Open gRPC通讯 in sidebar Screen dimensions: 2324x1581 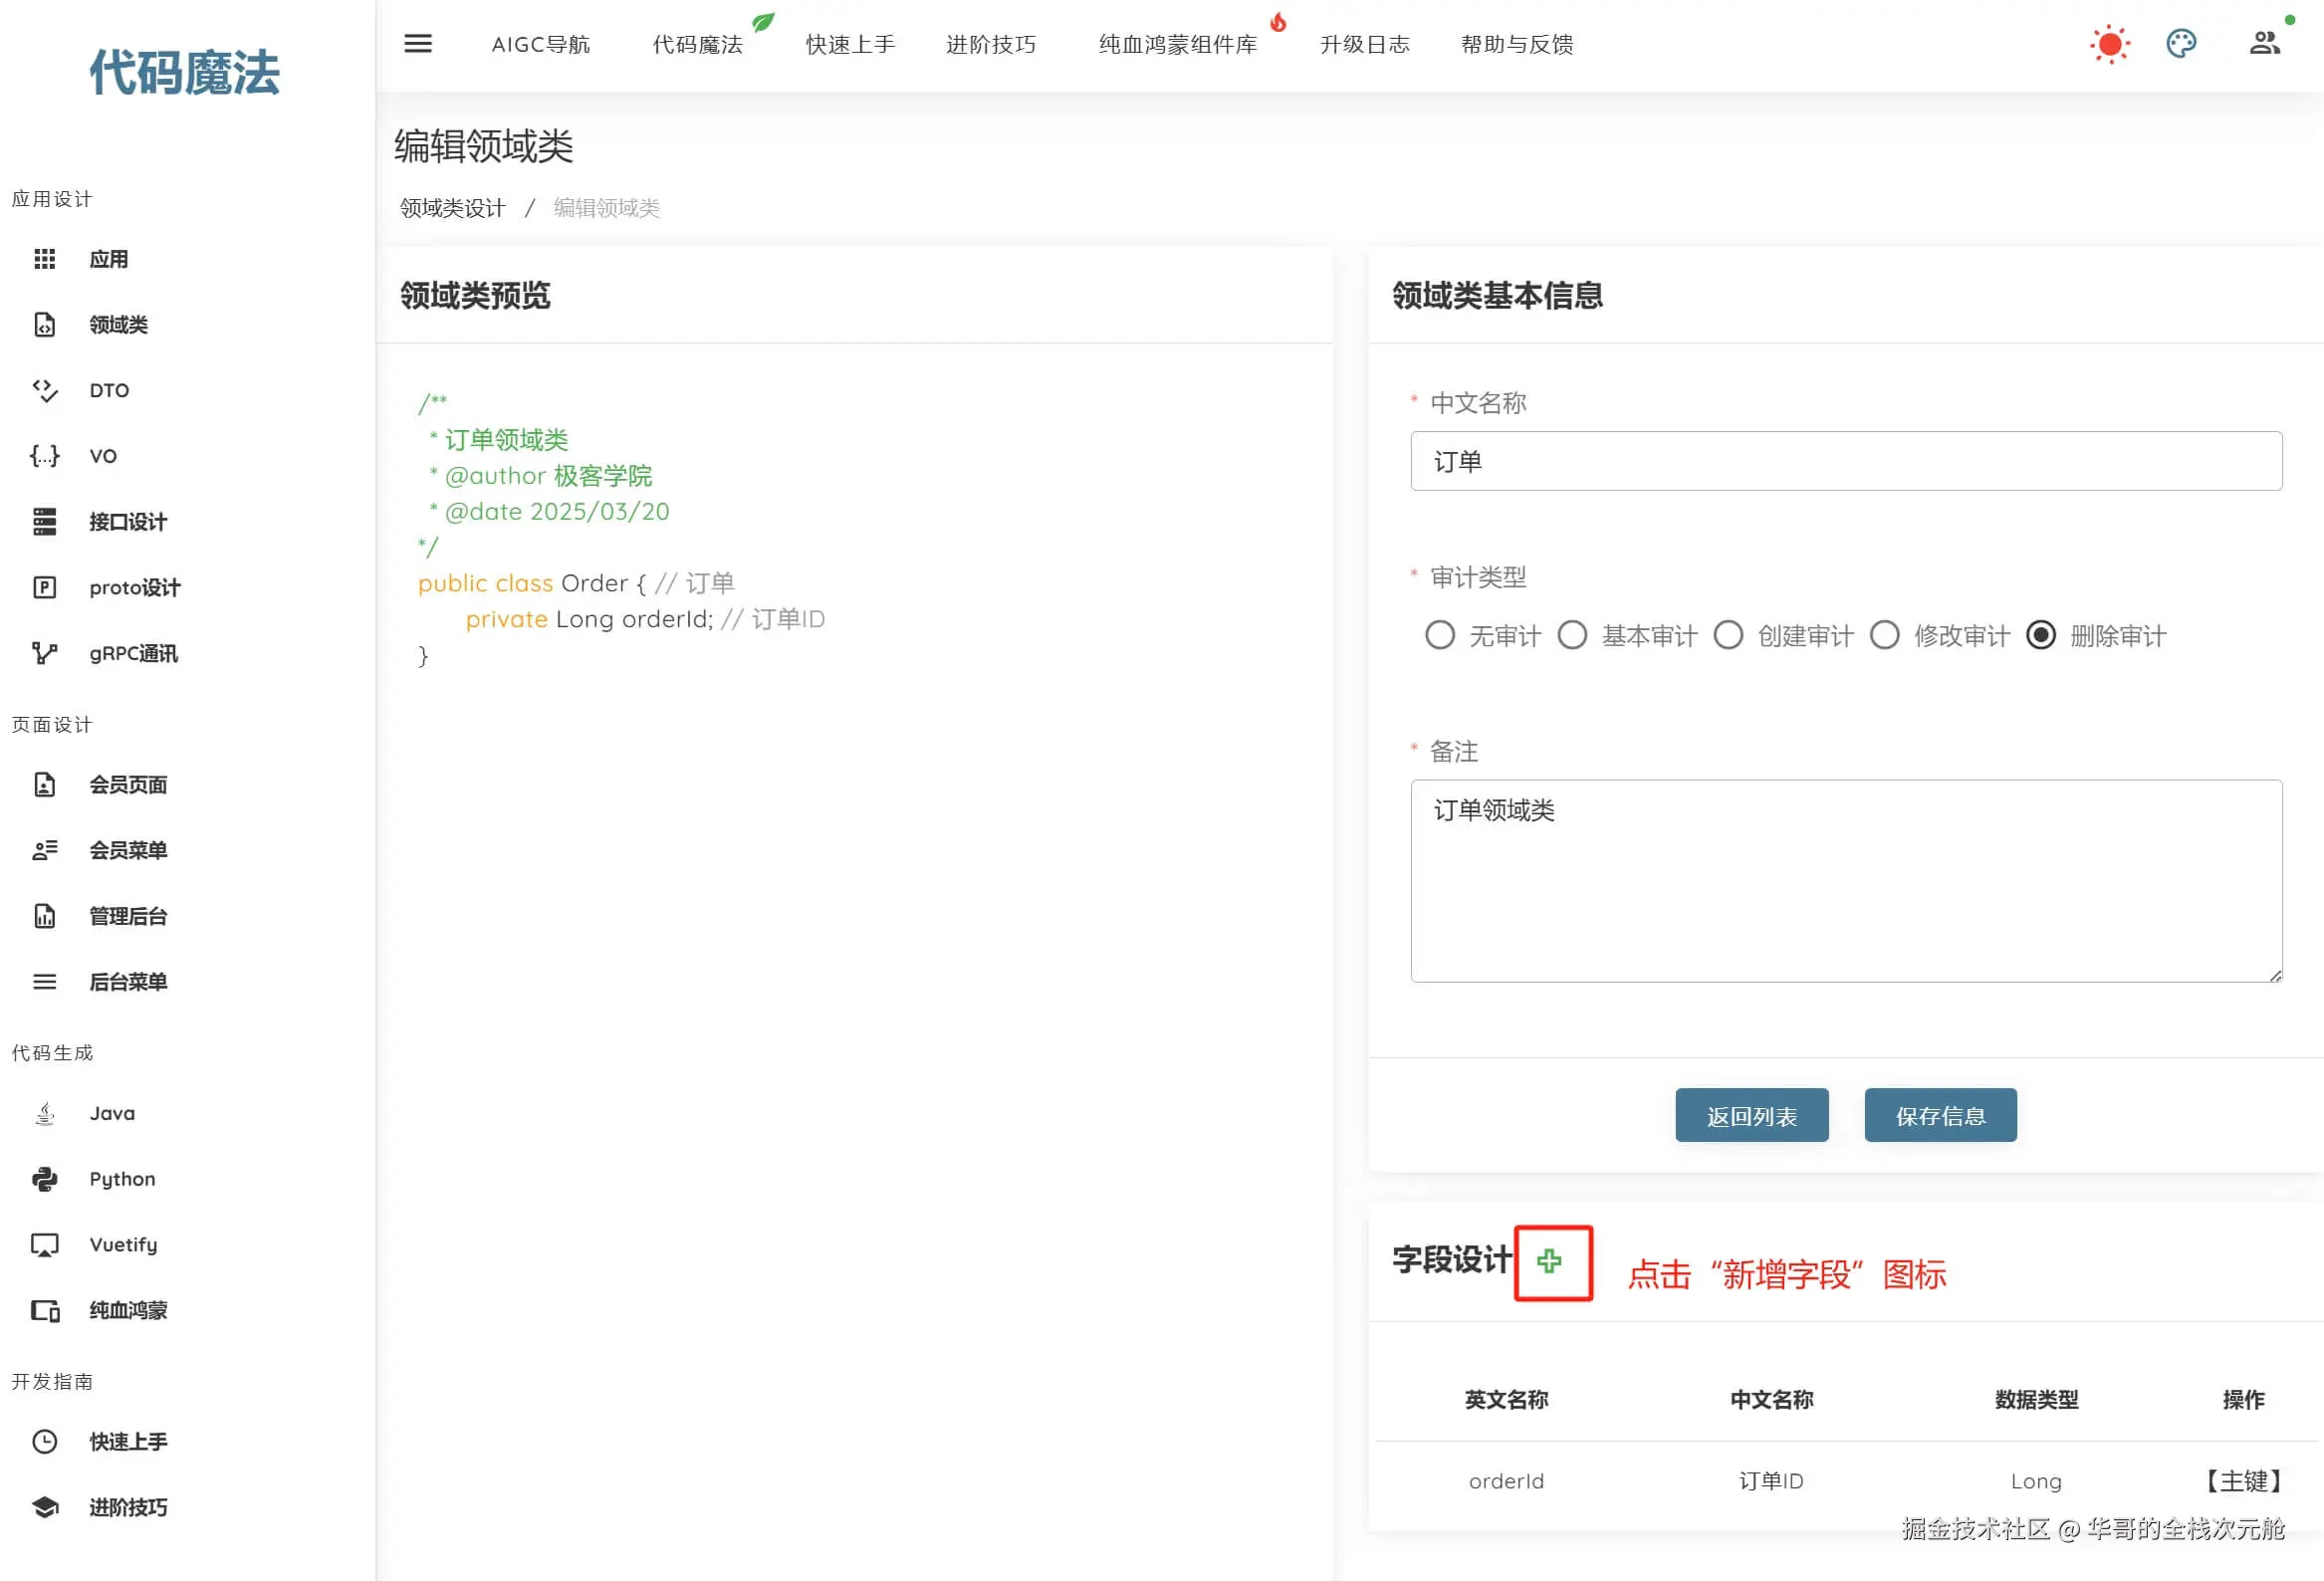[x=133, y=653]
